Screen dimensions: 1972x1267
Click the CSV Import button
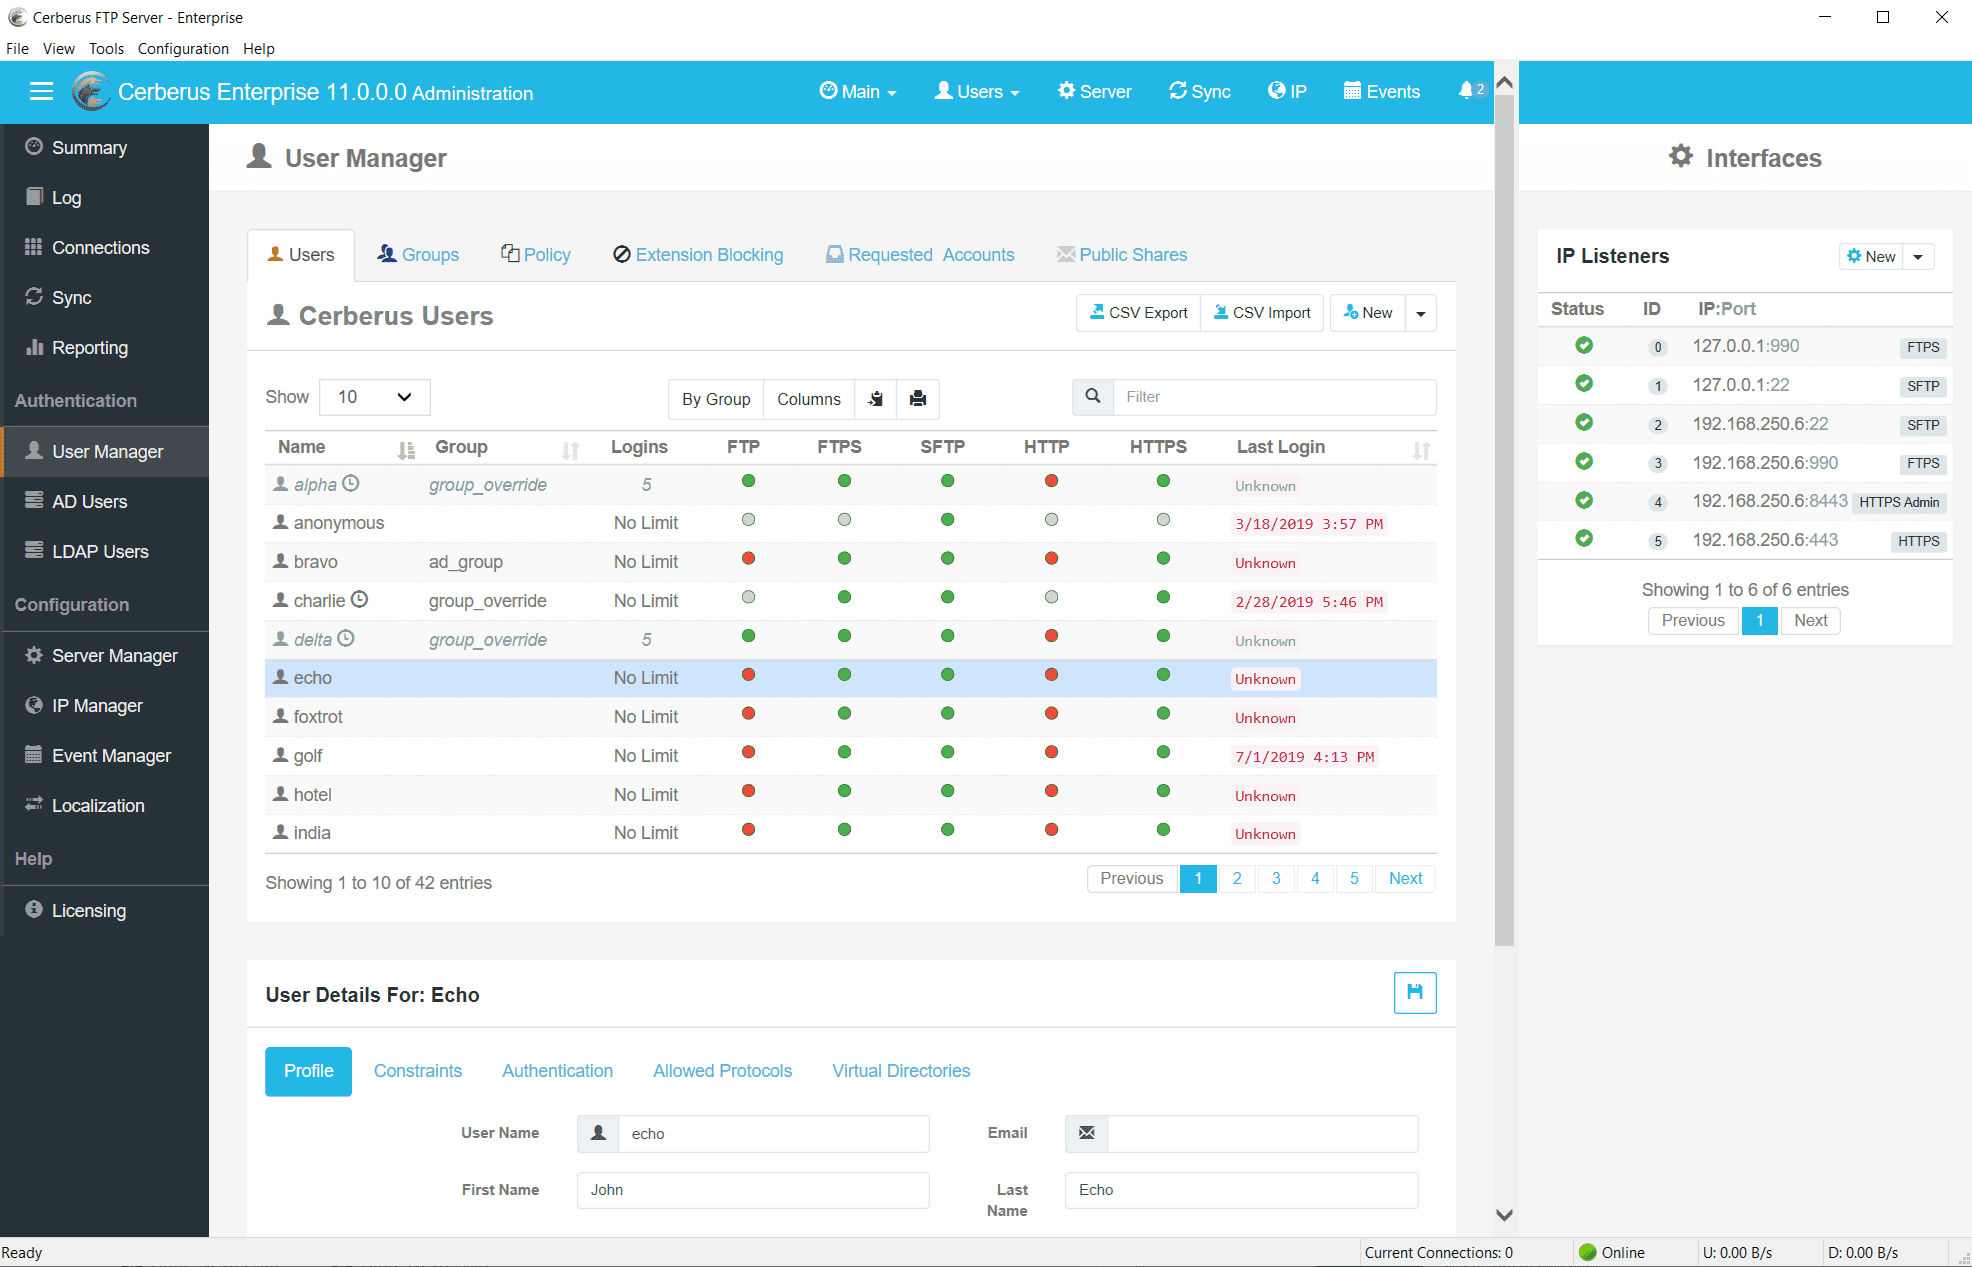[x=1261, y=312]
